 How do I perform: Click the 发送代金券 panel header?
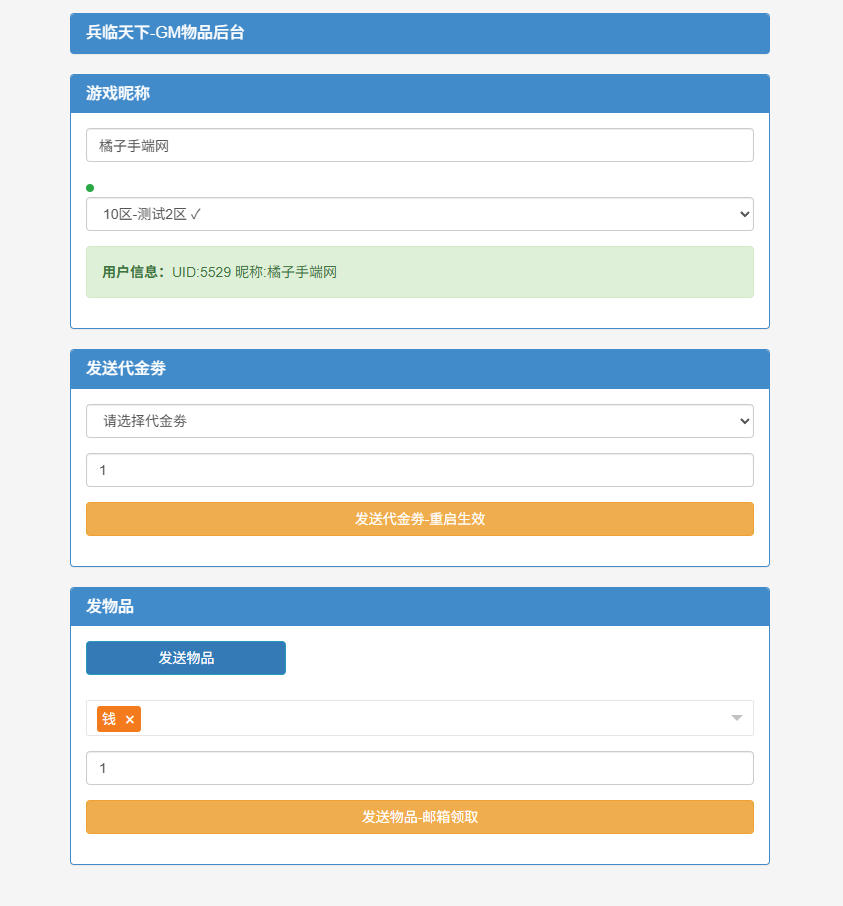(419, 369)
